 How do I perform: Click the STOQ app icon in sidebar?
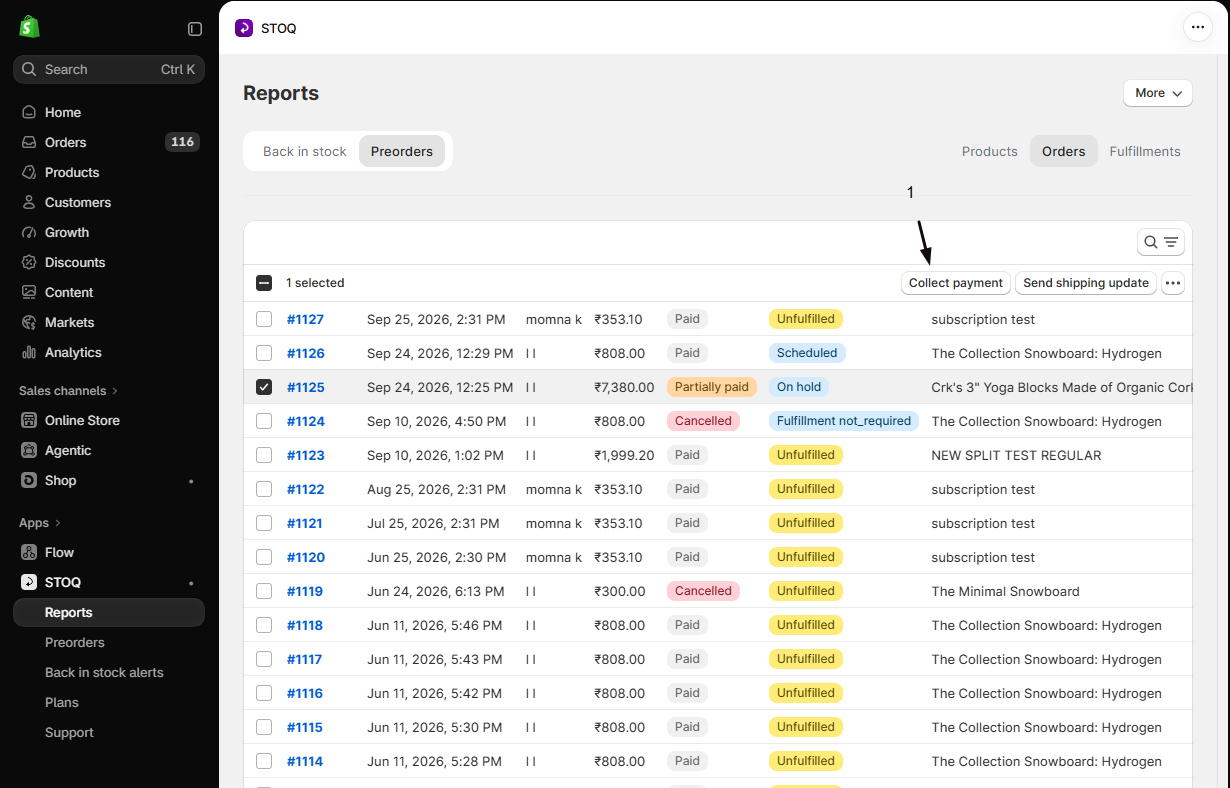point(29,582)
